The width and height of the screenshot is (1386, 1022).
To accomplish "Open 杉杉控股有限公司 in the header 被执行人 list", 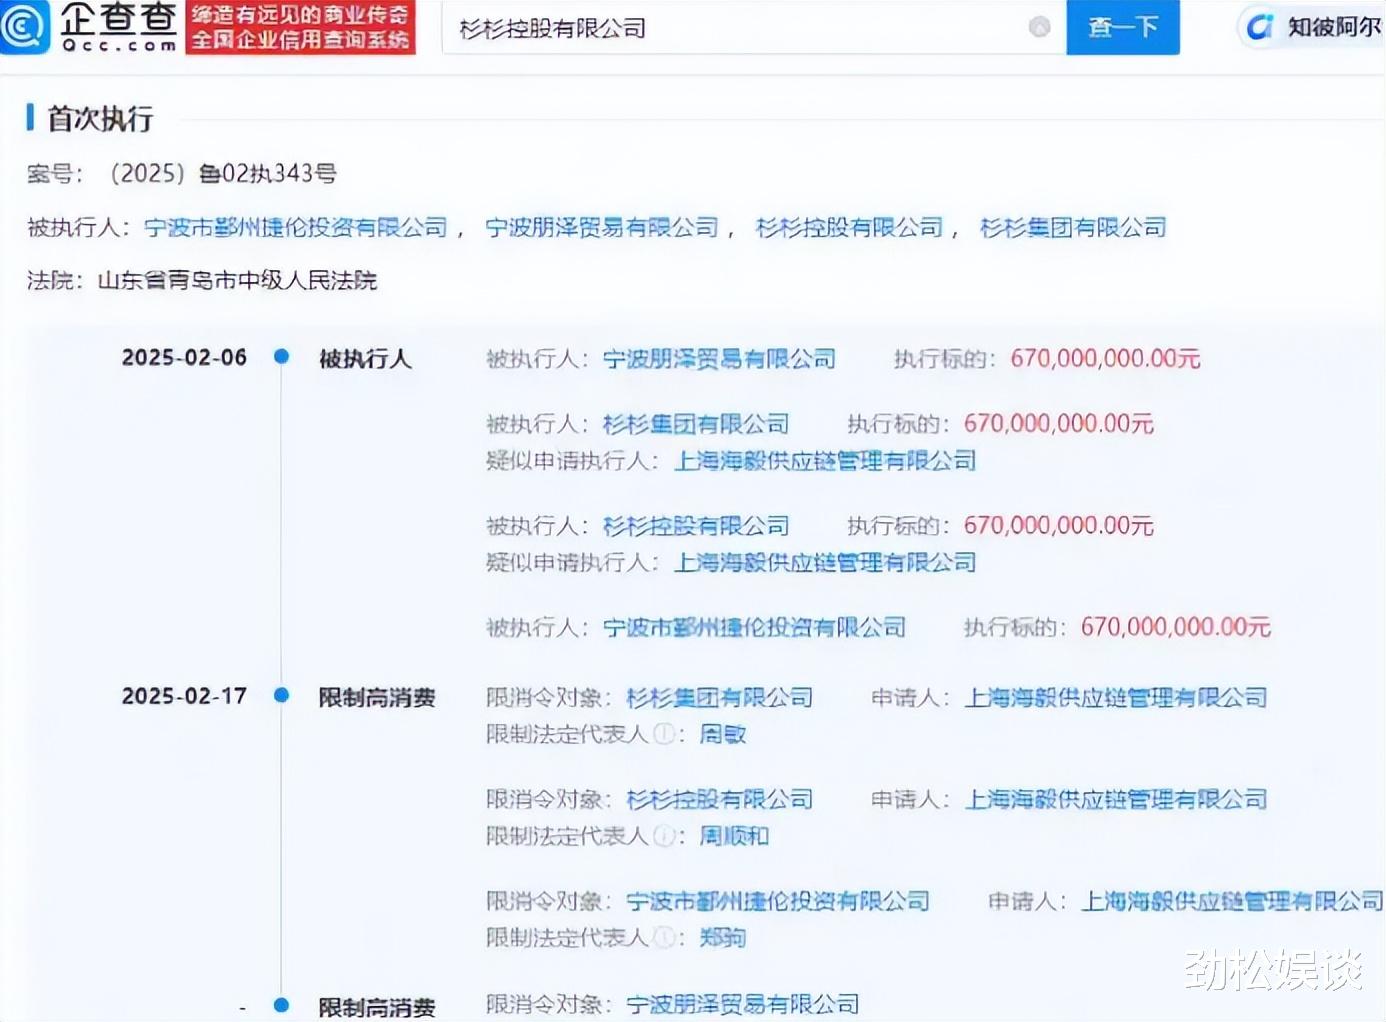I will tap(849, 228).
